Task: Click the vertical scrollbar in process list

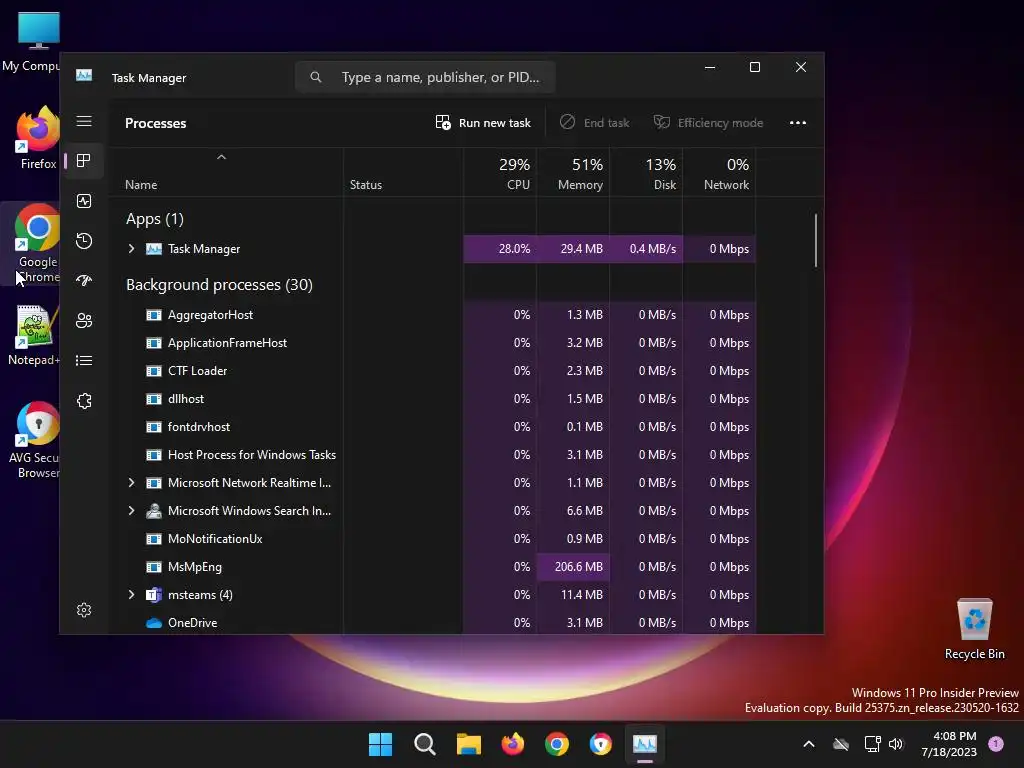Action: pos(816,240)
